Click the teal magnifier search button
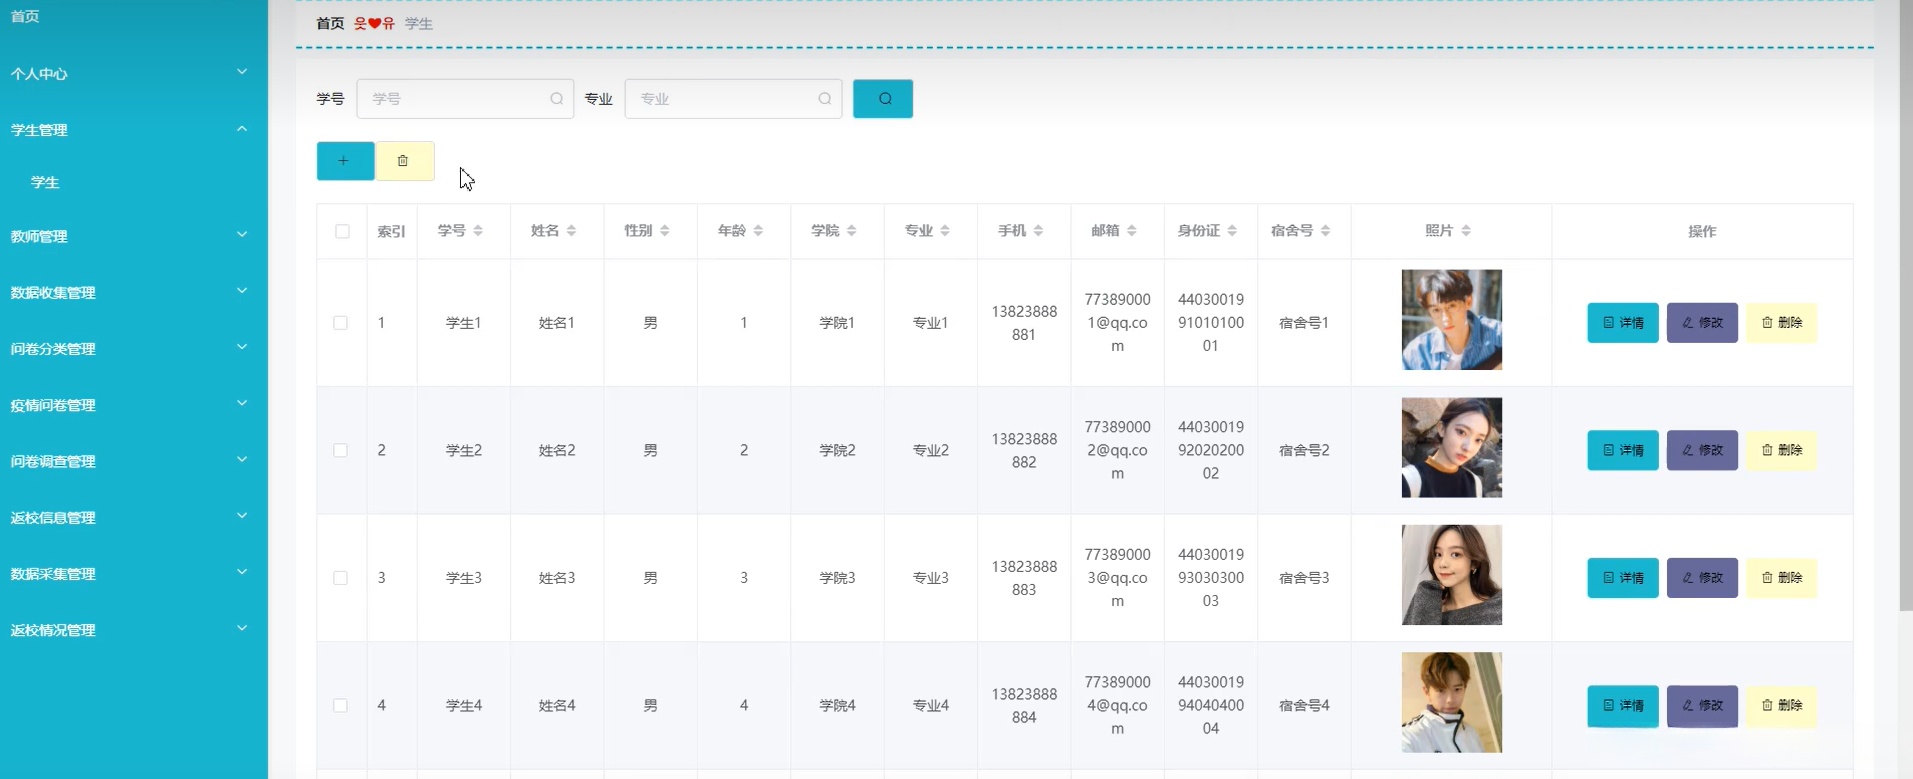 (883, 99)
